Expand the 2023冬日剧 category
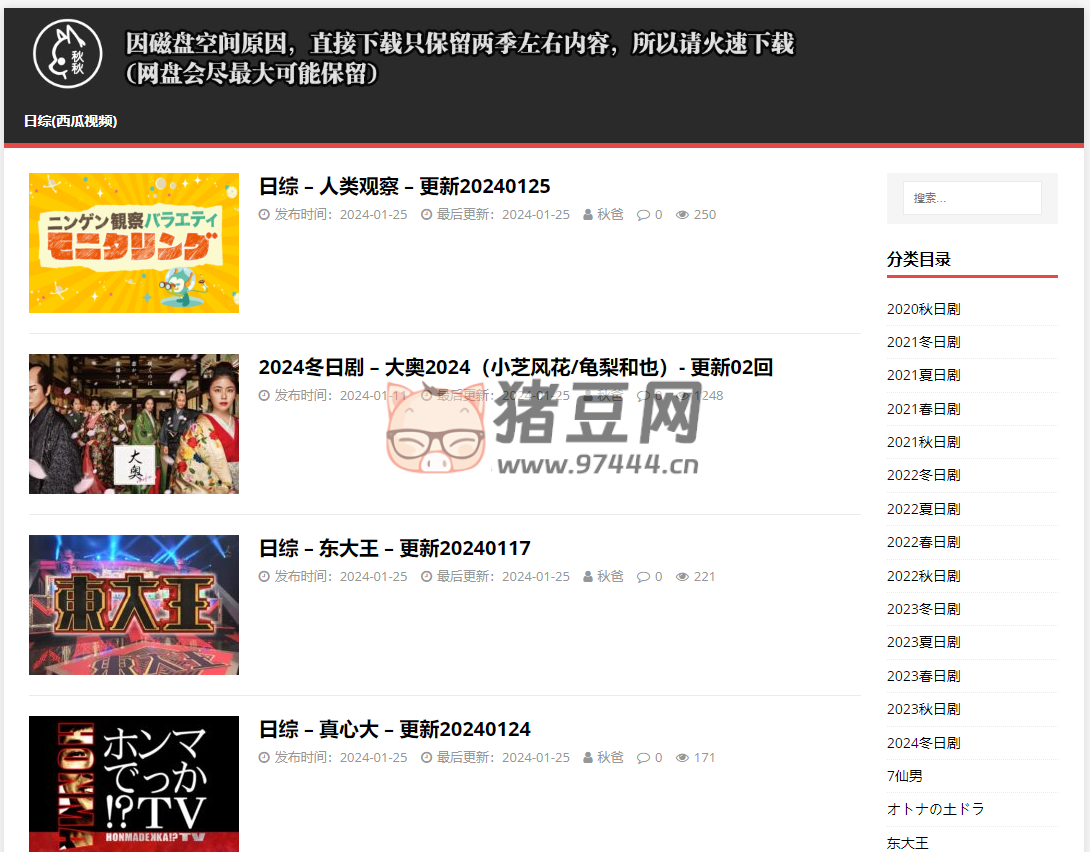The height and width of the screenshot is (852, 1090). coord(923,608)
